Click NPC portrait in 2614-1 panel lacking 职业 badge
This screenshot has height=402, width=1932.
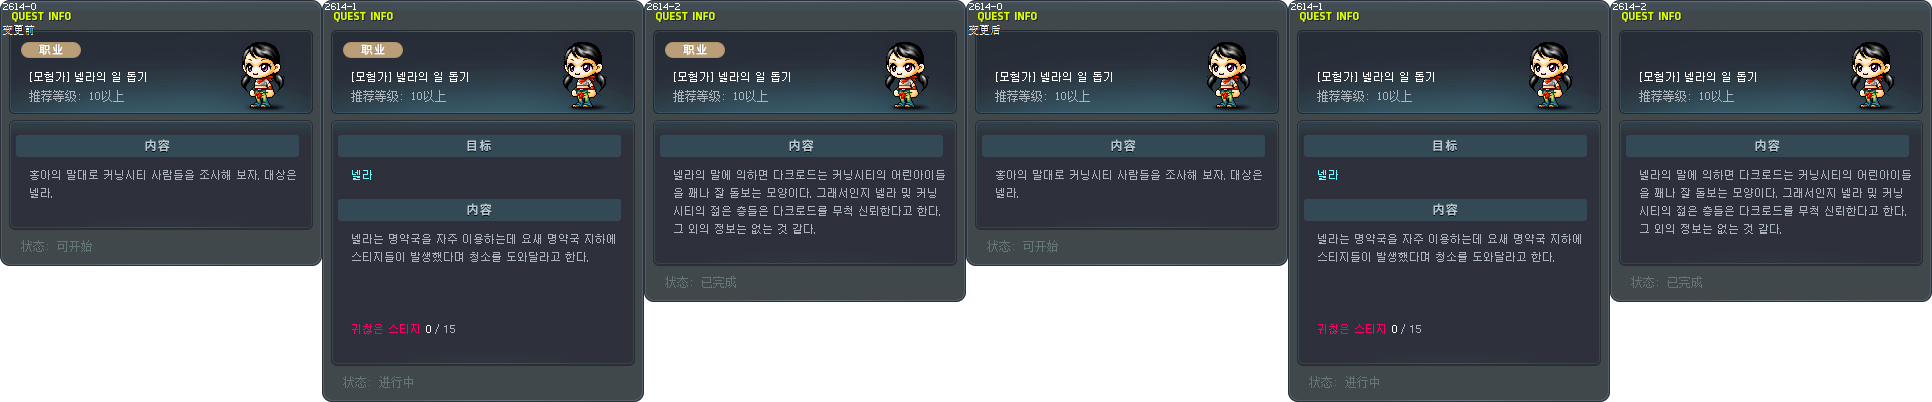(x=1551, y=75)
